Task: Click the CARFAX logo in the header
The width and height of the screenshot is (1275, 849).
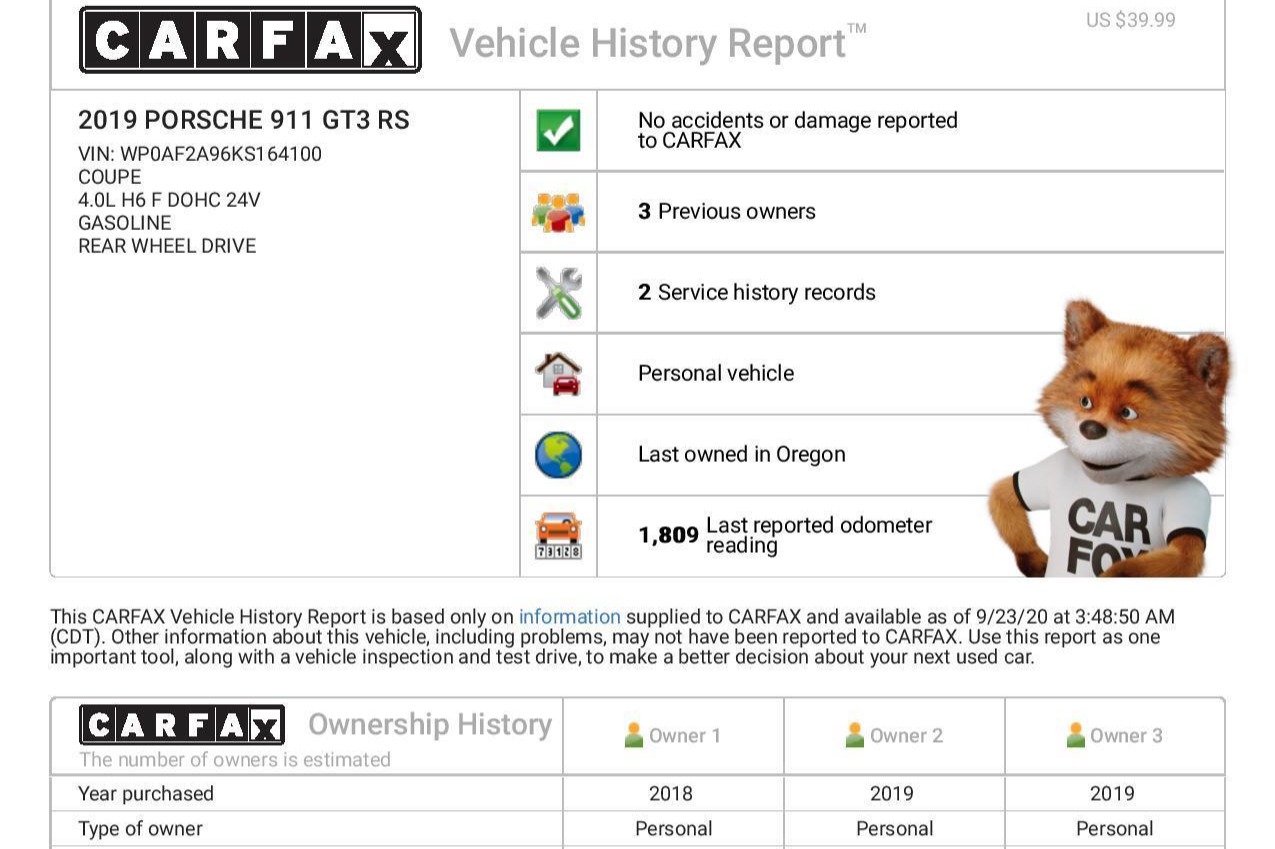Action: tap(250, 40)
